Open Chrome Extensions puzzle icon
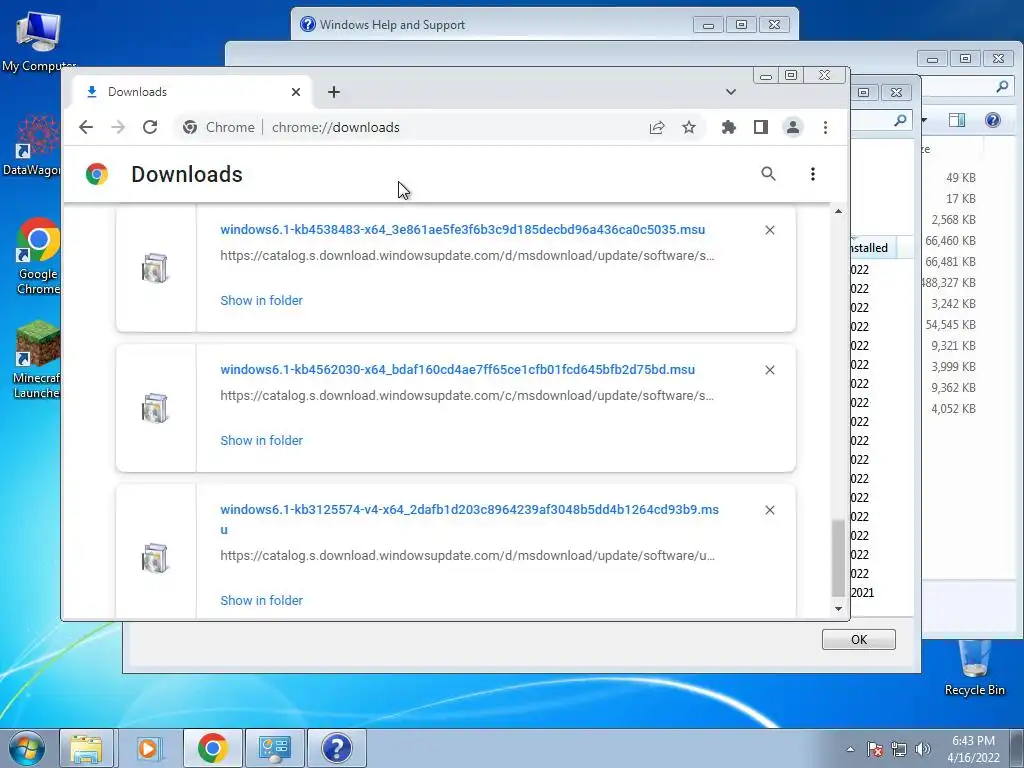 (x=729, y=127)
